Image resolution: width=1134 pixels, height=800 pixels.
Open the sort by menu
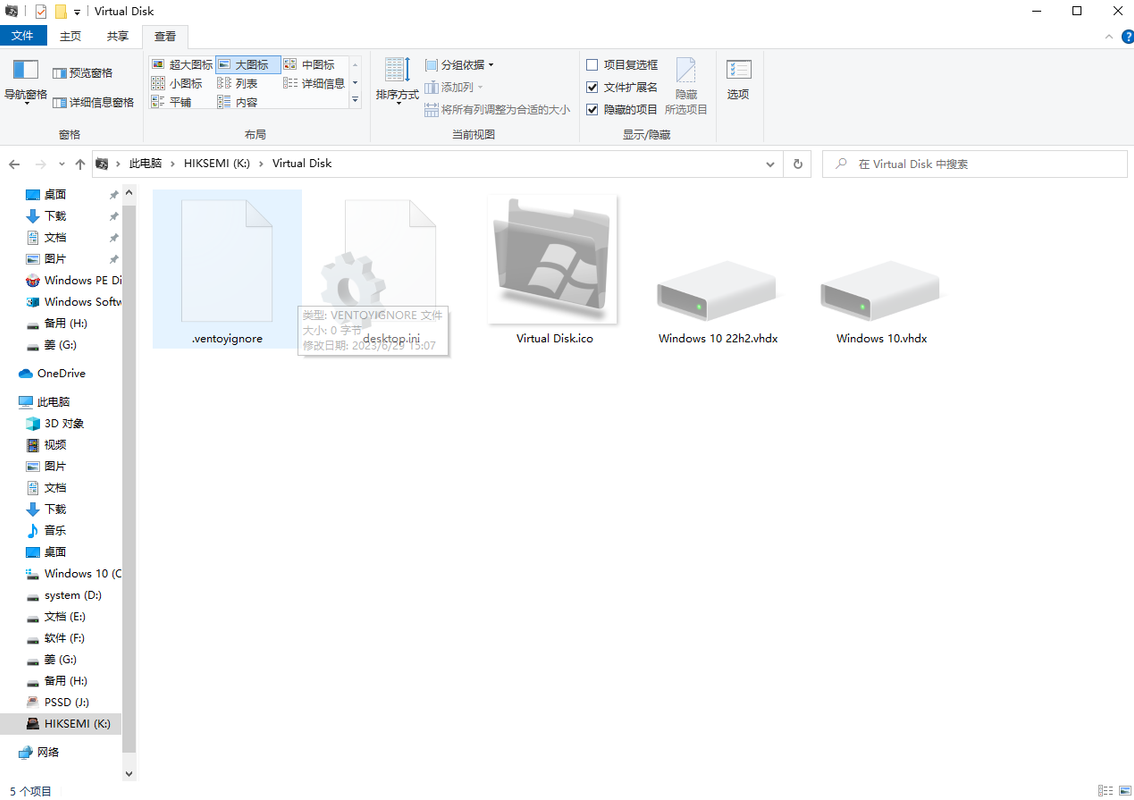[x=397, y=81]
